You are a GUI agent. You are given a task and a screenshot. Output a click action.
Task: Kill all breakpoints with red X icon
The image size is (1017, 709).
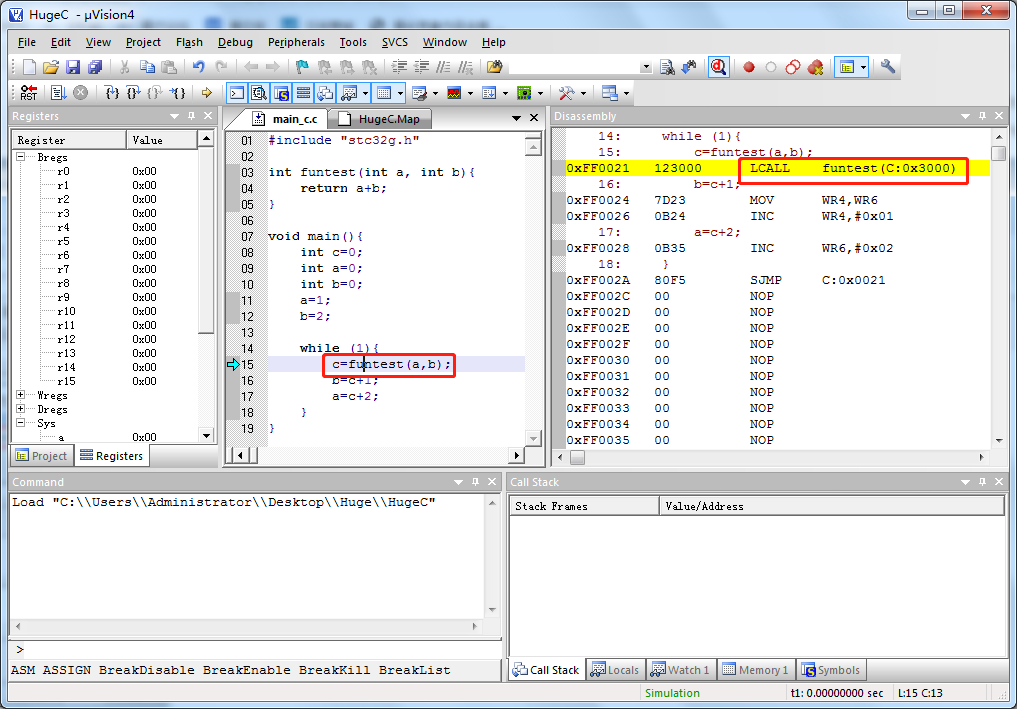tap(815, 67)
